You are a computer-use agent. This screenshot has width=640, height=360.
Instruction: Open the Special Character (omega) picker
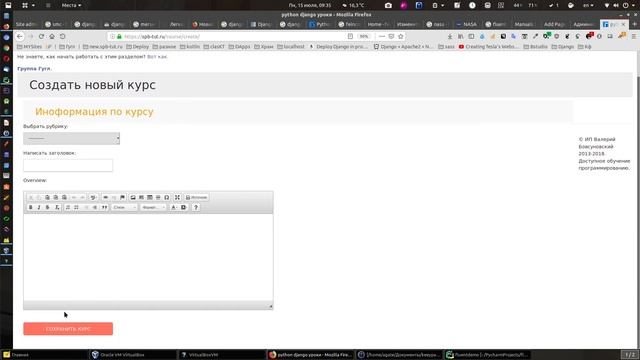(167, 198)
